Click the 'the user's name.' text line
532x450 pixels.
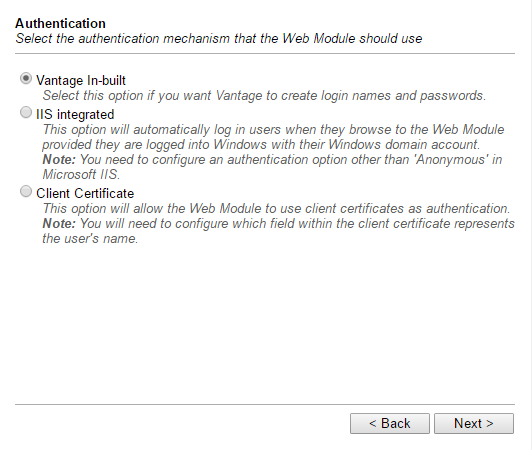coord(90,239)
